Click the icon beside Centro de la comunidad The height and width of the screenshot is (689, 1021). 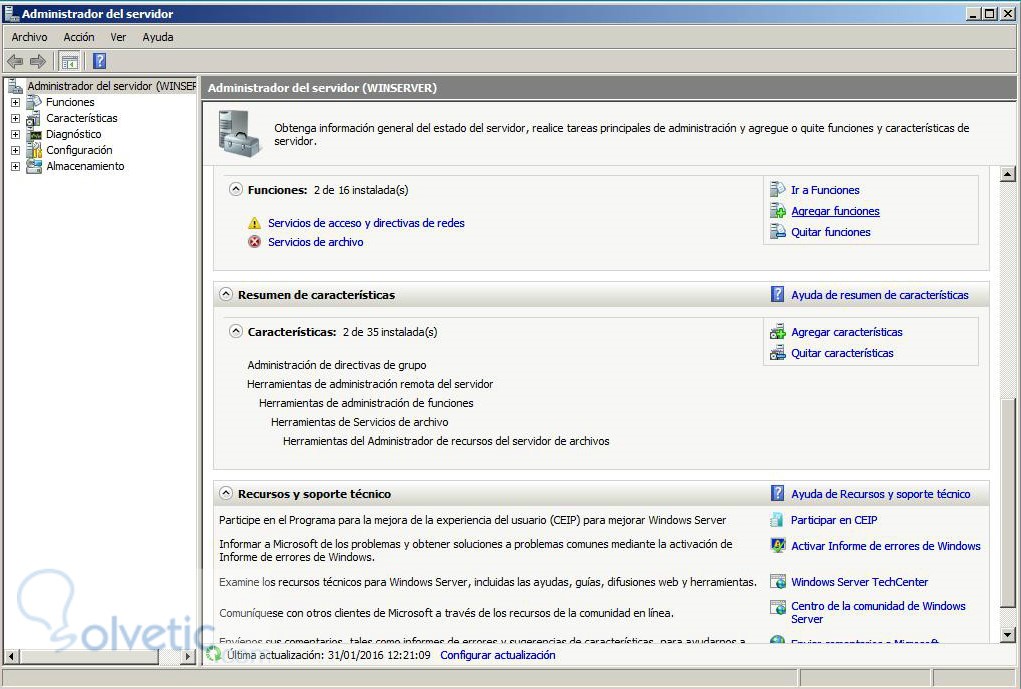click(777, 607)
